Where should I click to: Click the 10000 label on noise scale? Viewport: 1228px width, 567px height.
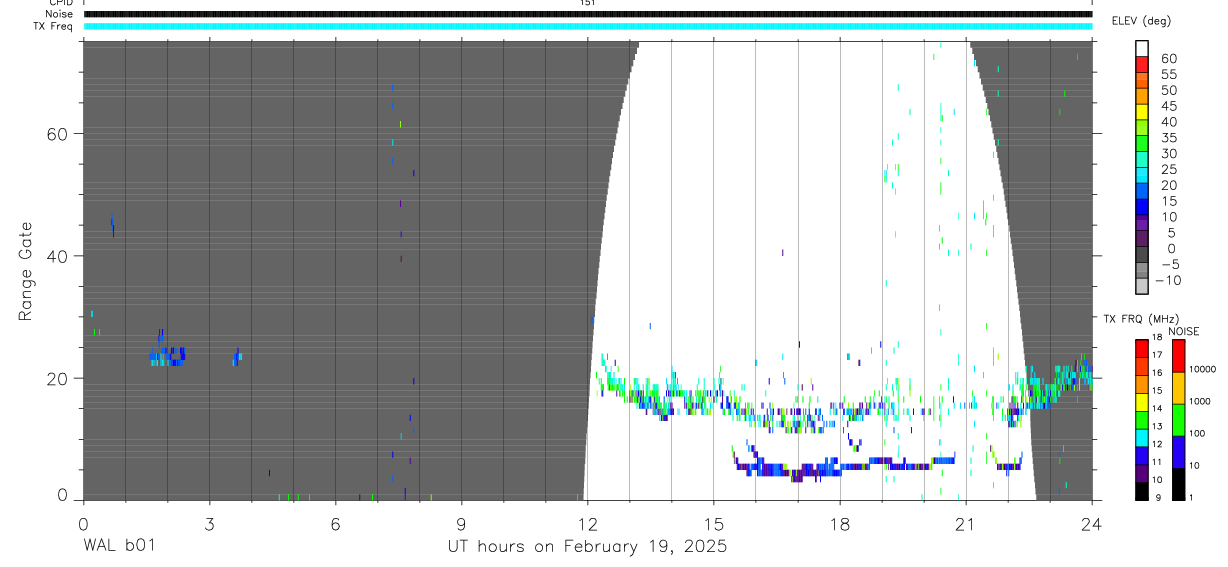click(x=1202, y=369)
